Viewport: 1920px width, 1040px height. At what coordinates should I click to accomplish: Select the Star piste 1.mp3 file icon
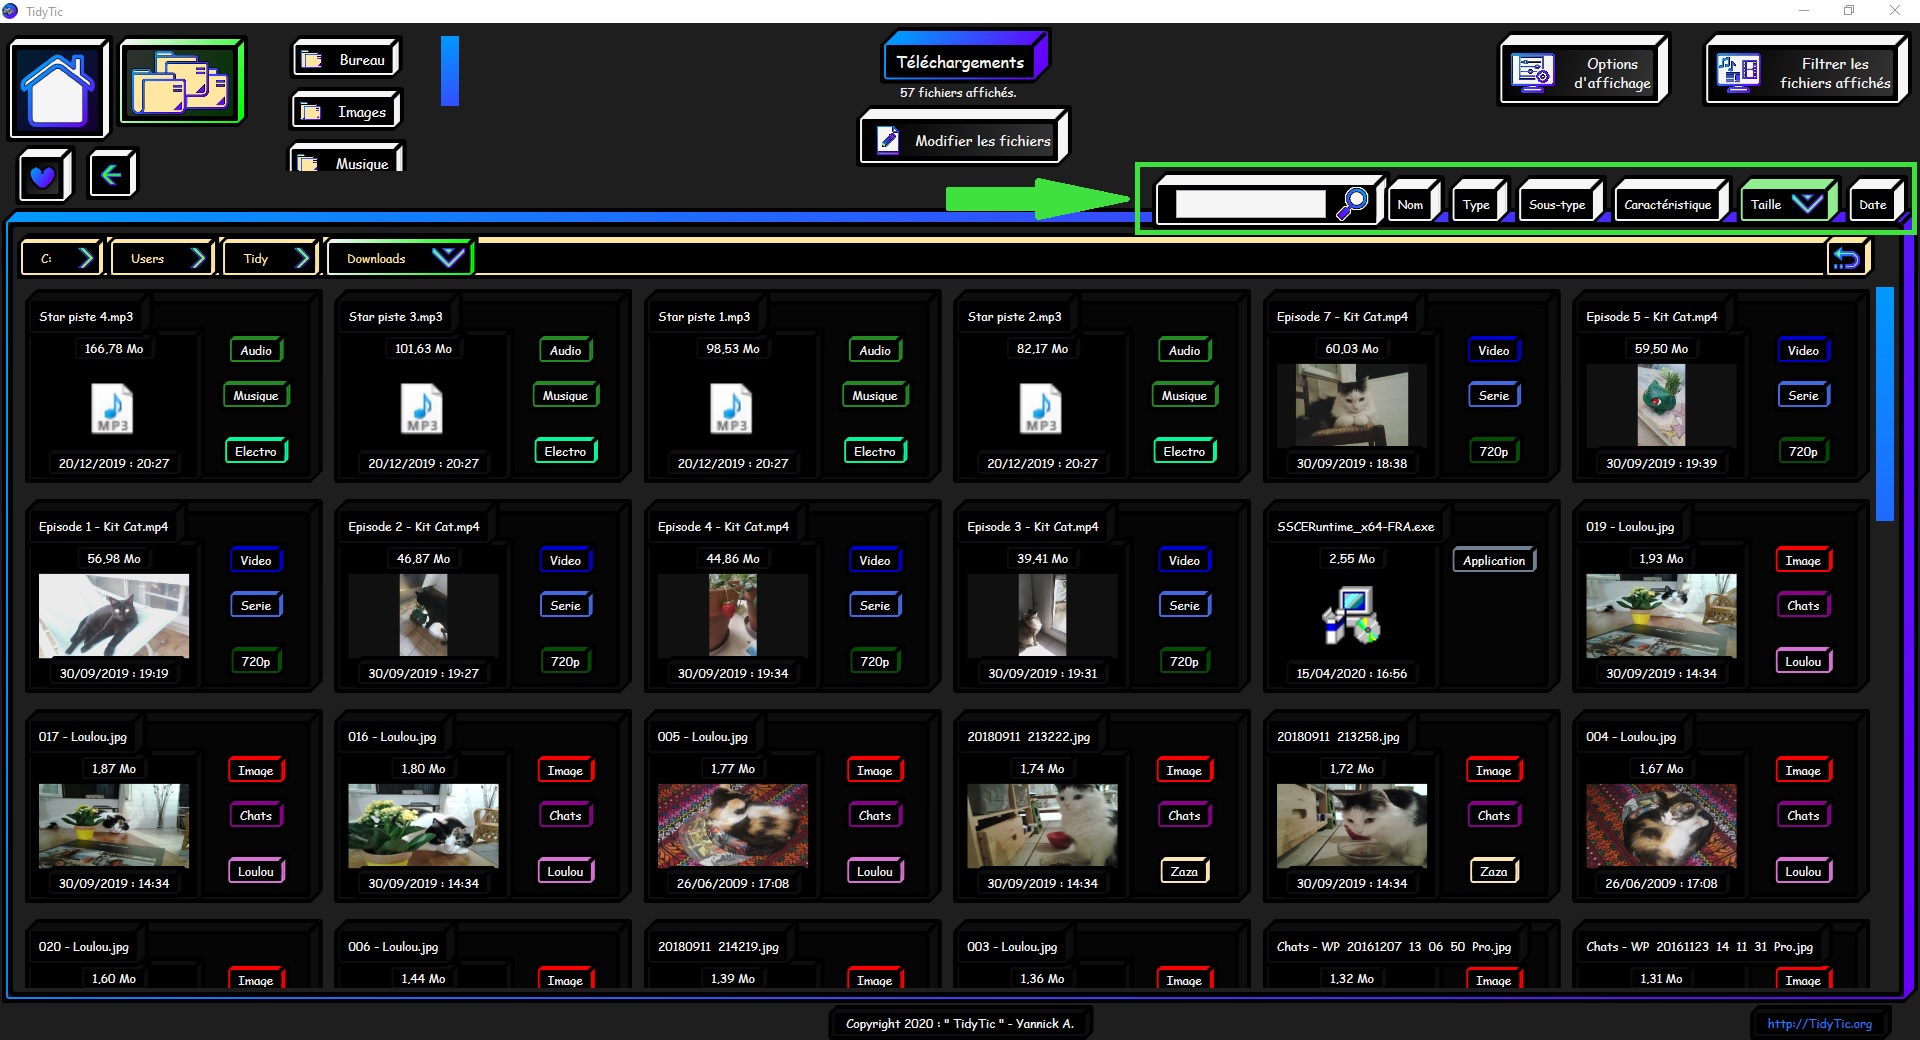(731, 408)
